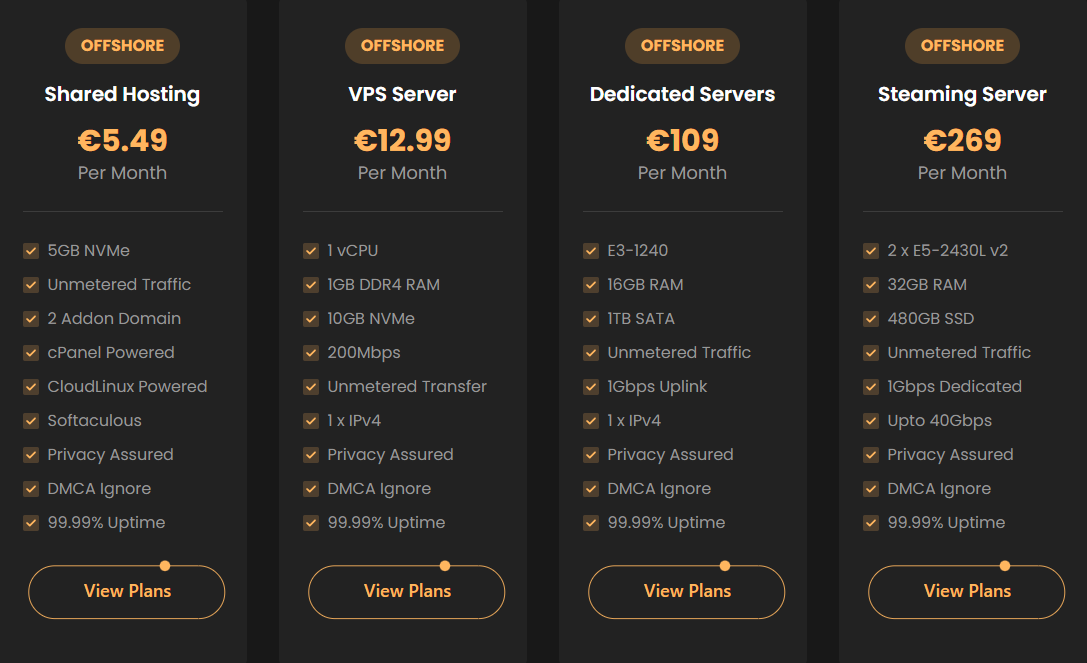Image resolution: width=1087 pixels, height=663 pixels.
Task: Click the check icon next to 200Mbps
Action: click(x=311, y=353)
